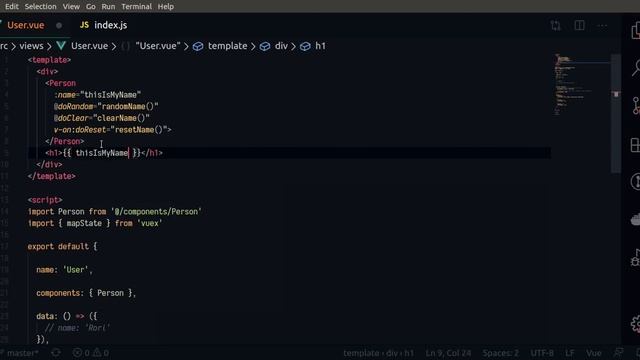This screenshot has width=640, height=360.
Task: Open the Help menu
Action: pyautogui.click(x=166, y=7)
